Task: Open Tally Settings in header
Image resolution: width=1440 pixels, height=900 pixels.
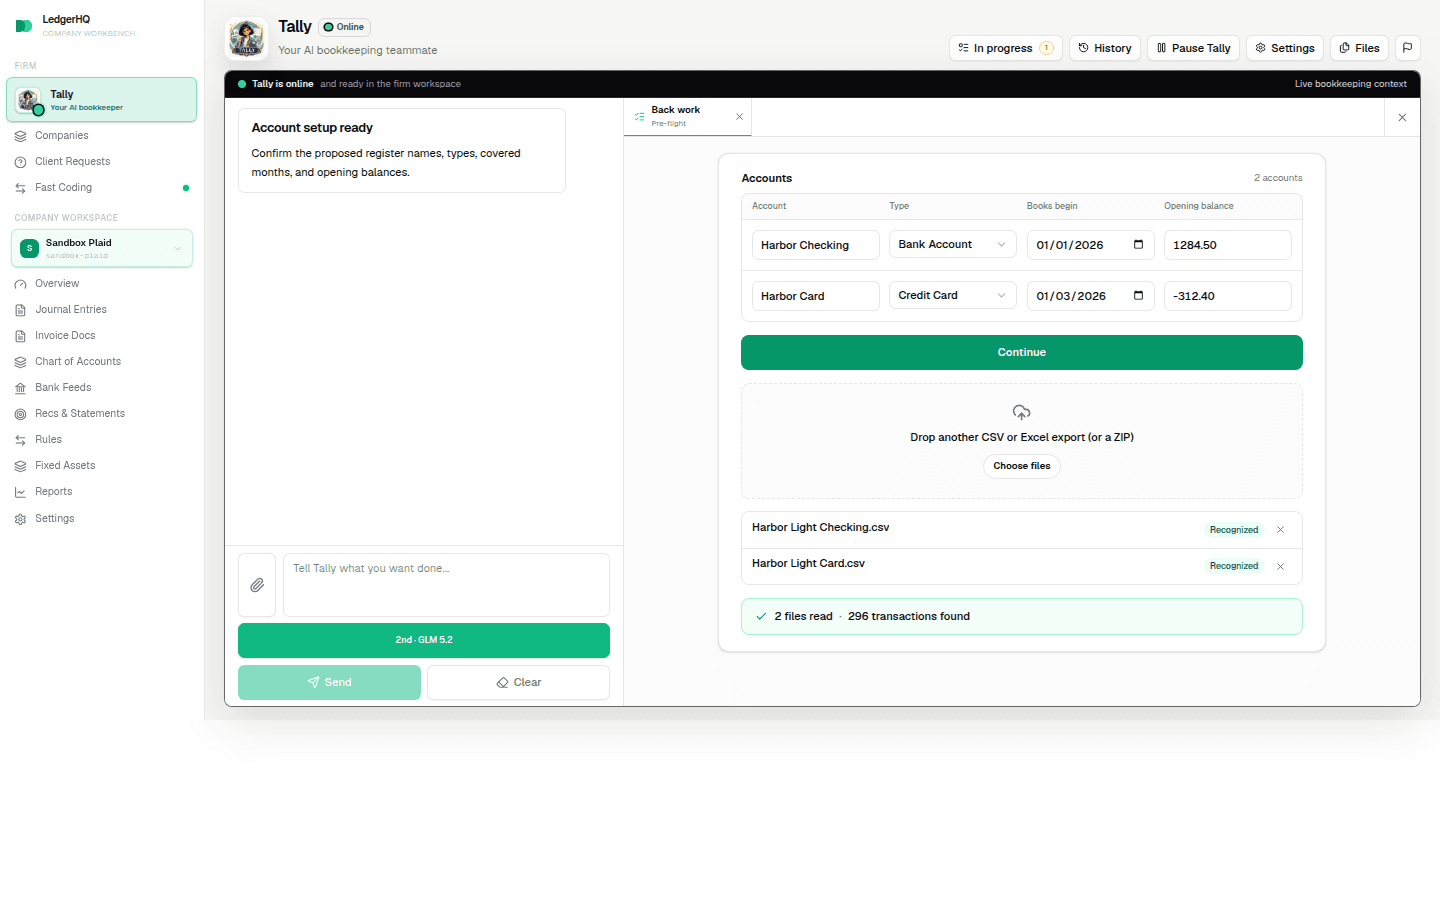Action: point(1285,48)
